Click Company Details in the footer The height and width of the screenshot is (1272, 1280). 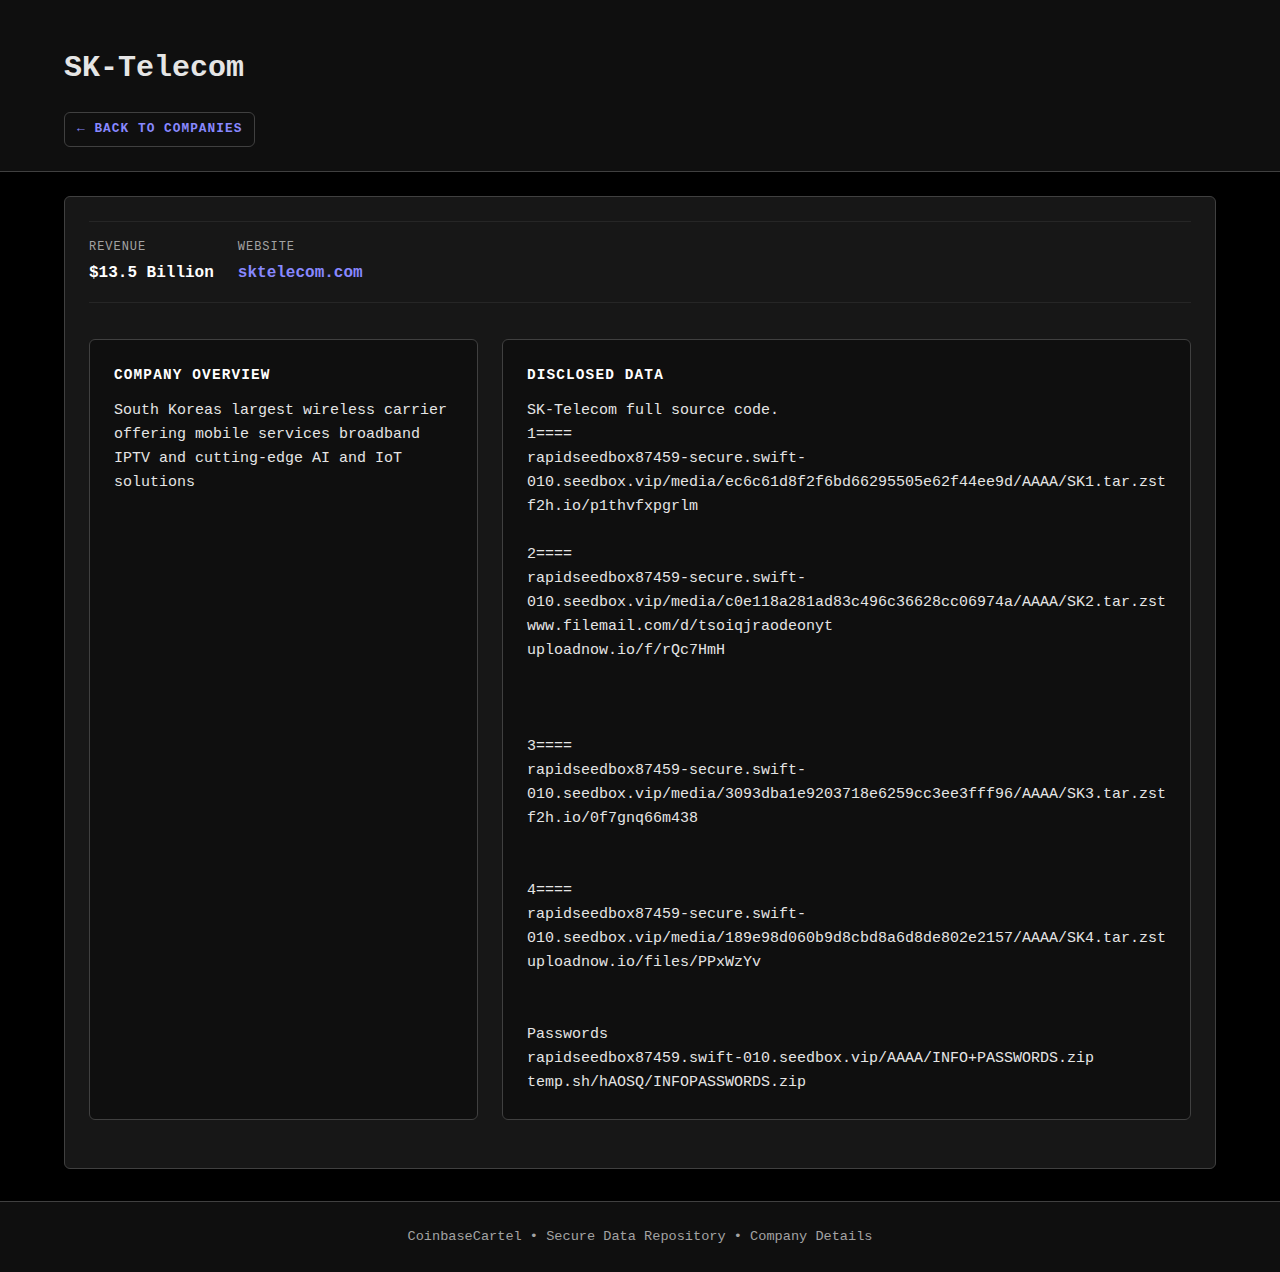click(810, 1236)
